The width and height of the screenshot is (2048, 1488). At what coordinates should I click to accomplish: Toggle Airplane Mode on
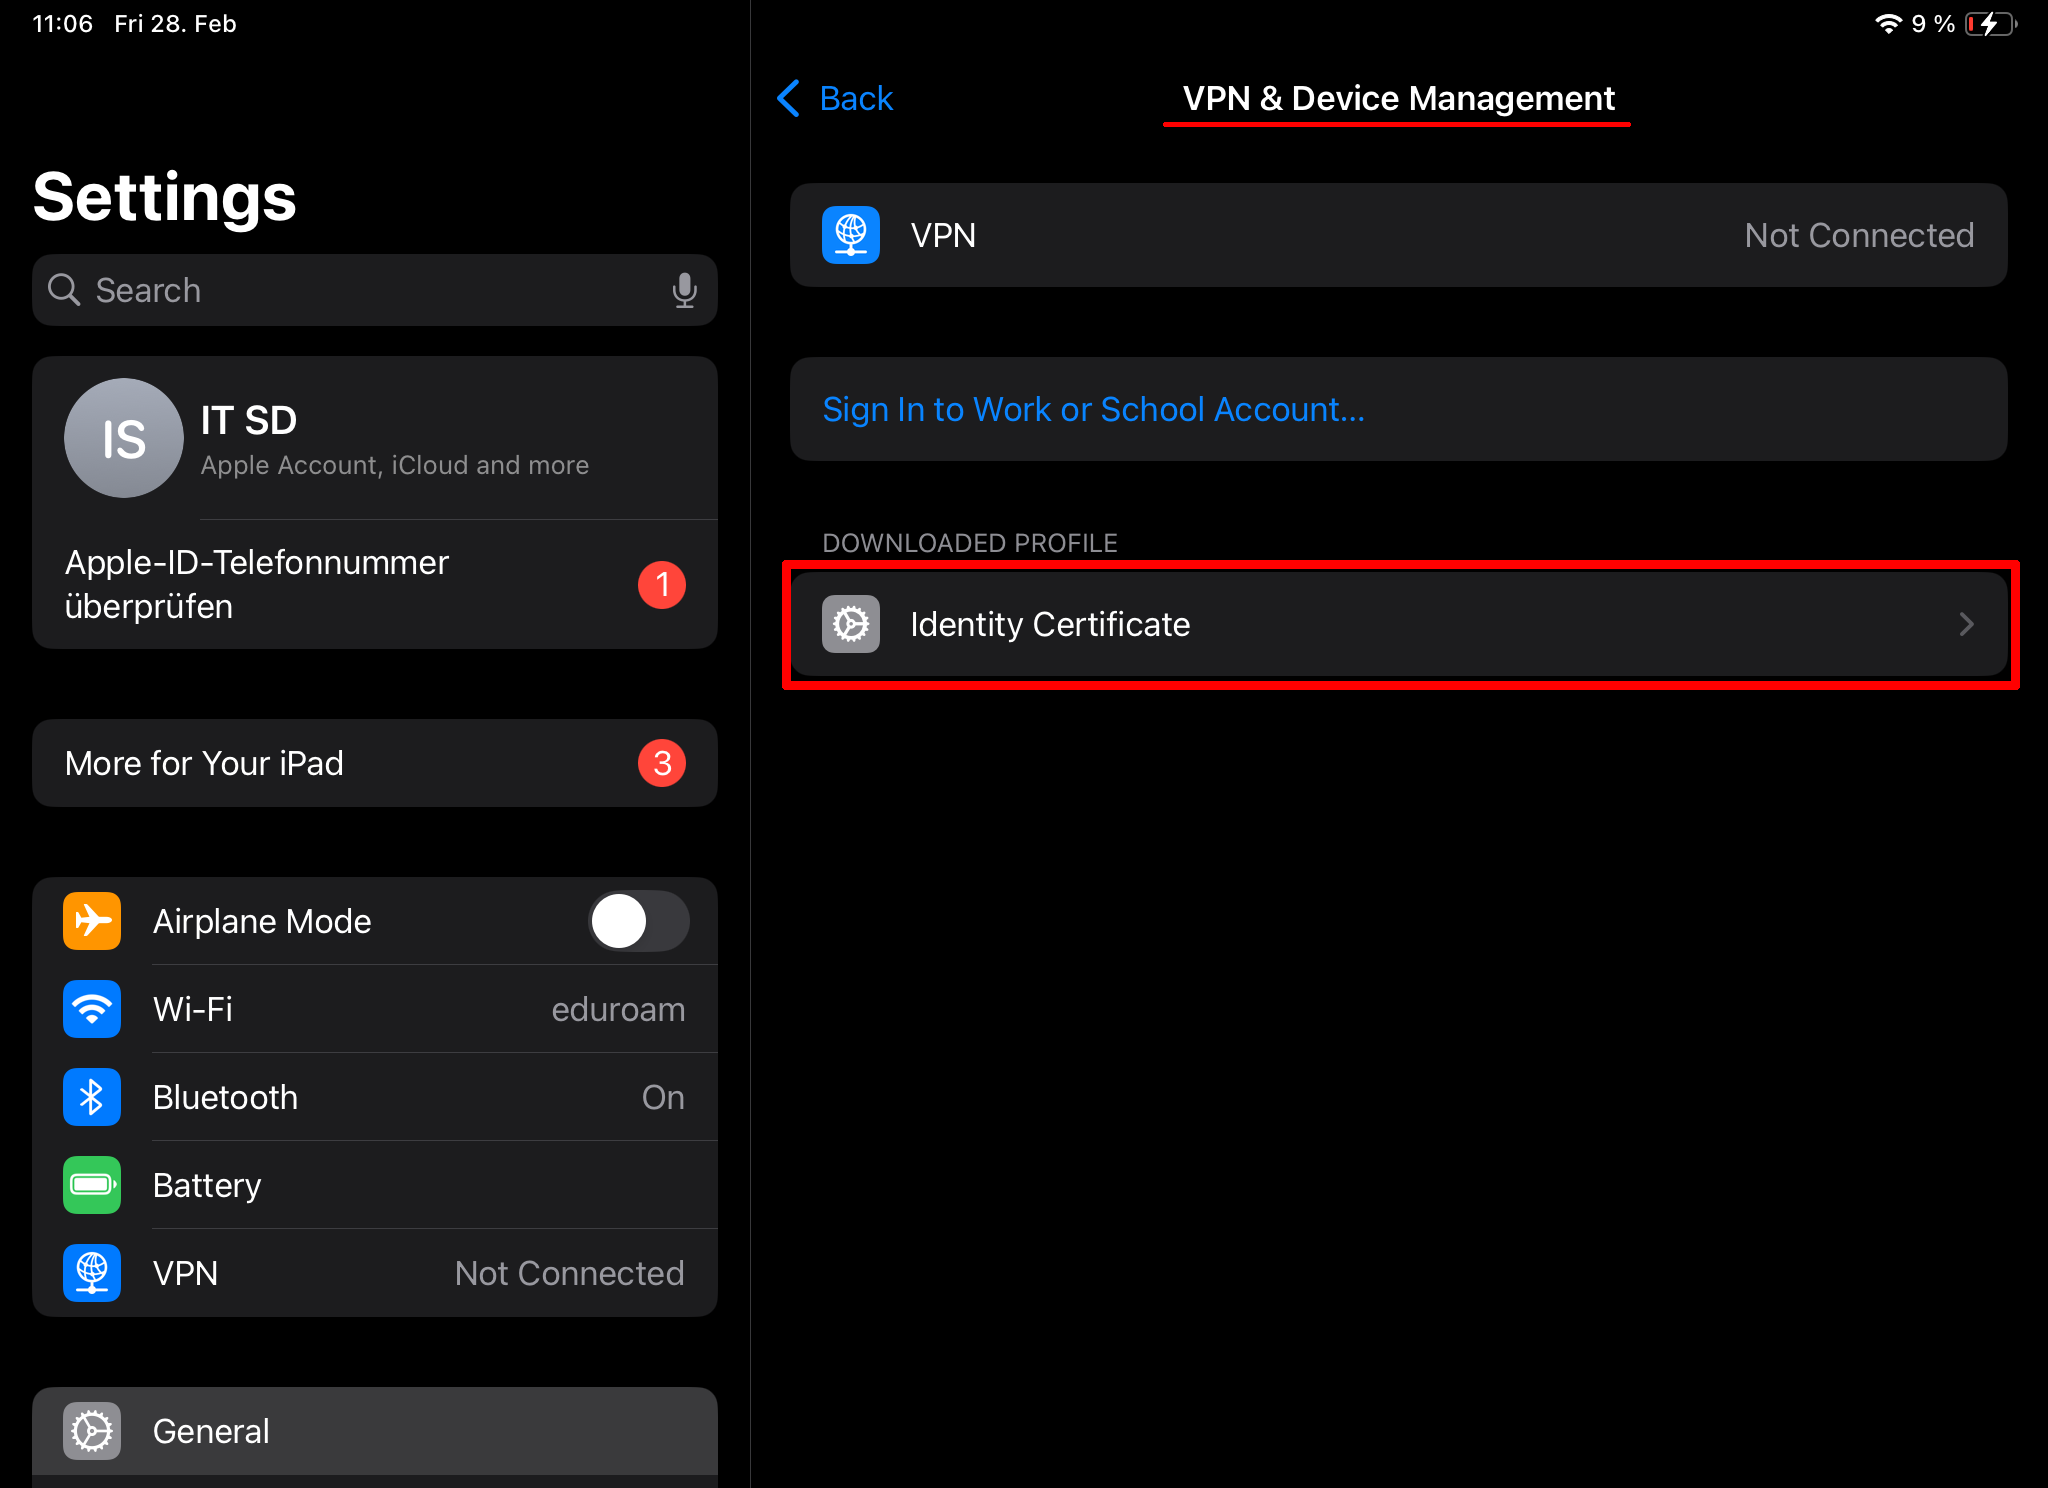coord(638,921)
